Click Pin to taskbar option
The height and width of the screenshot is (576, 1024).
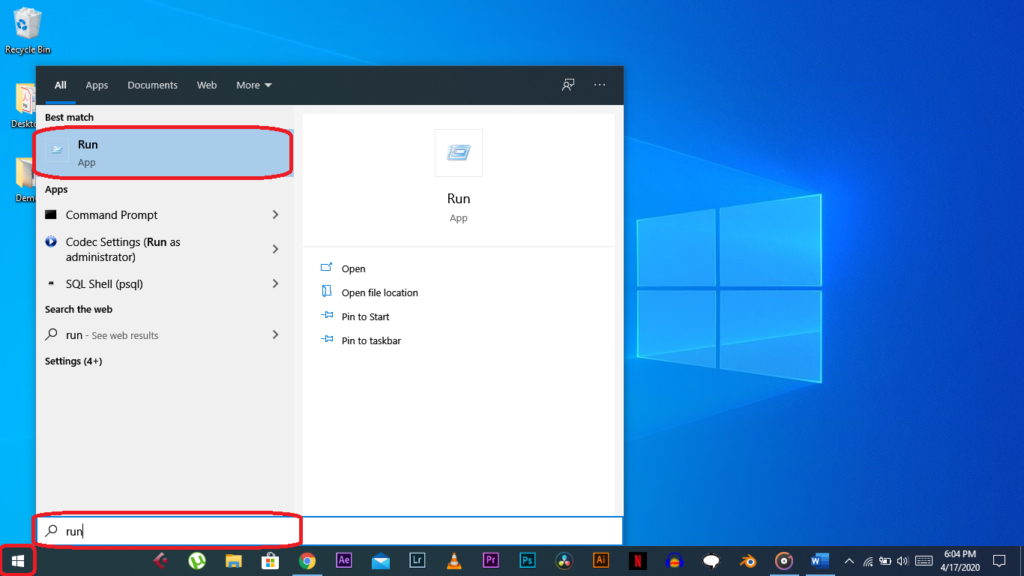coord(370,341)
